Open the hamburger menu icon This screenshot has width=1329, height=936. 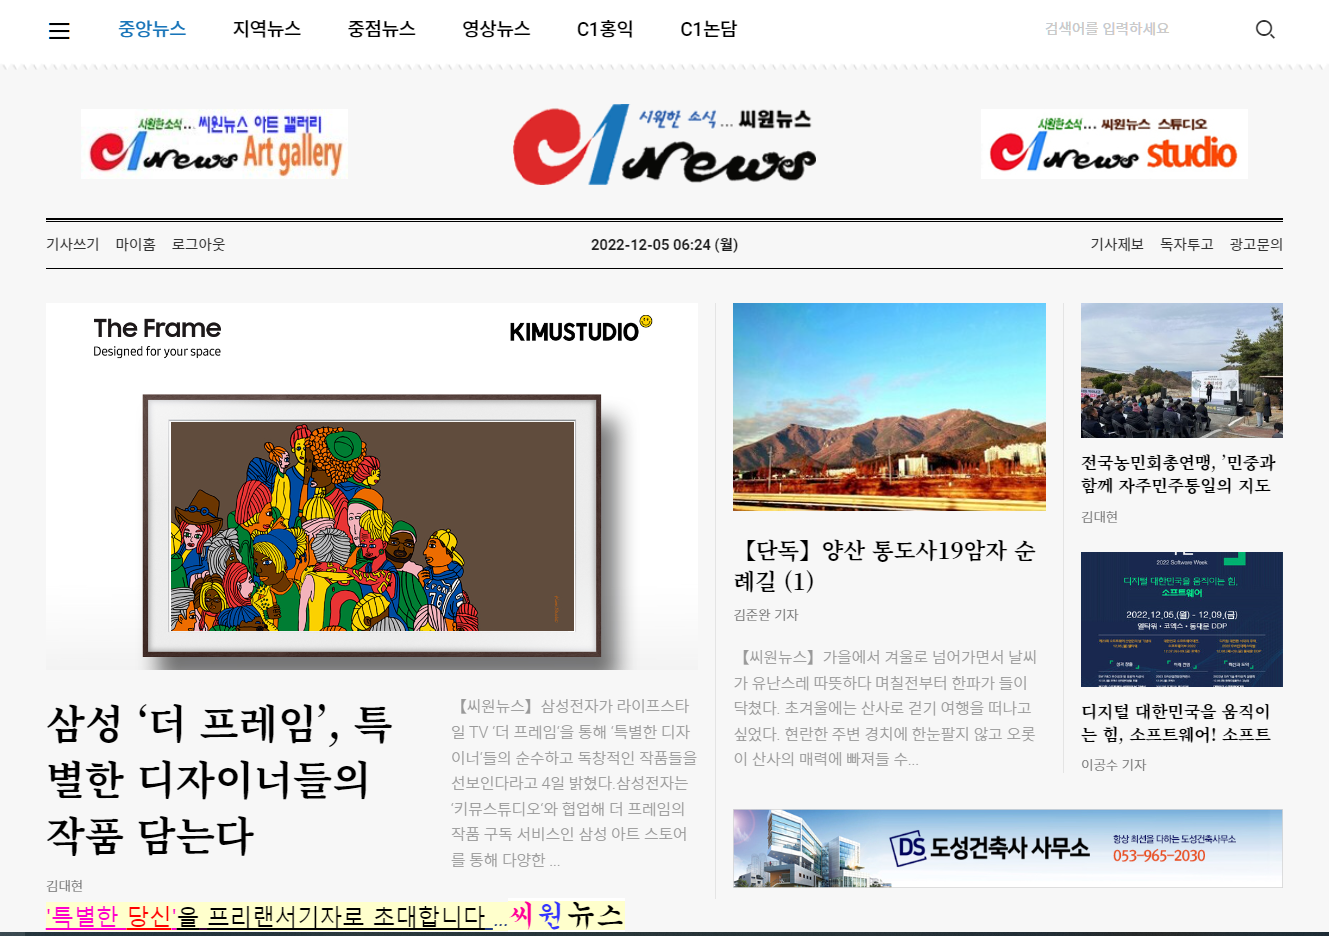click(x=59, y=31)
